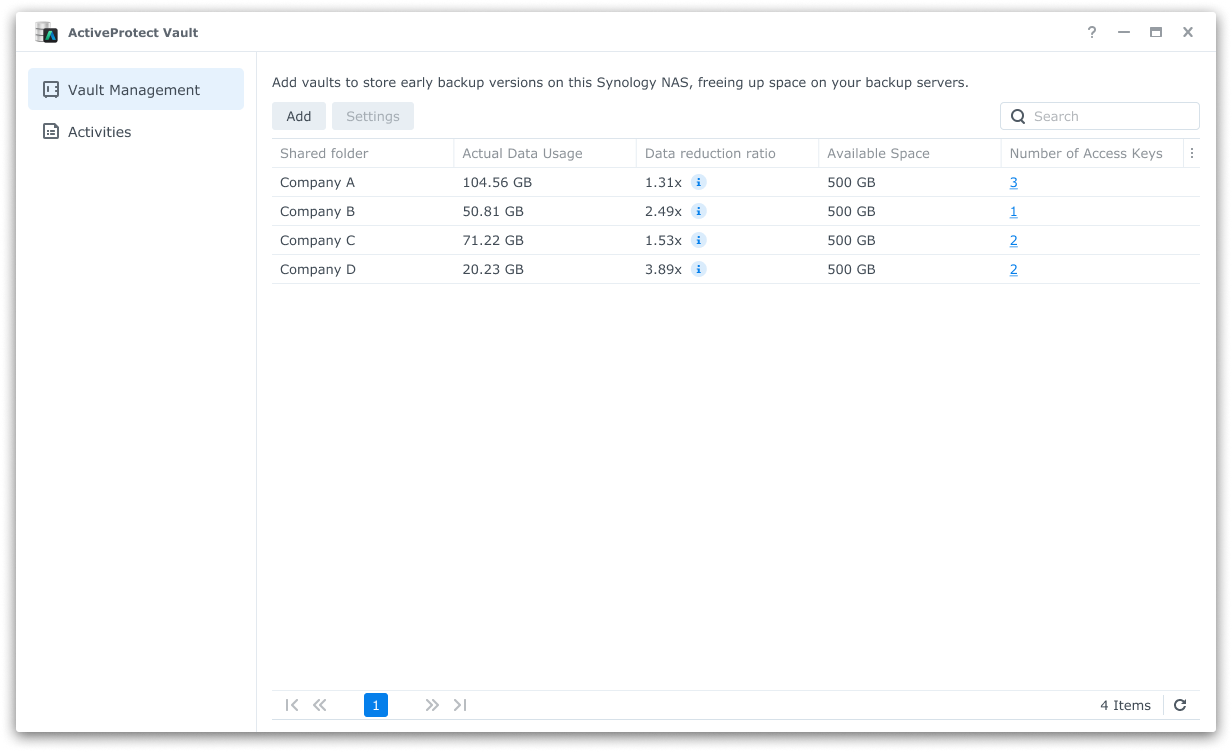1232x752 pixels.
Task: Open the column options kebab menu
Action: (1191, 153)
